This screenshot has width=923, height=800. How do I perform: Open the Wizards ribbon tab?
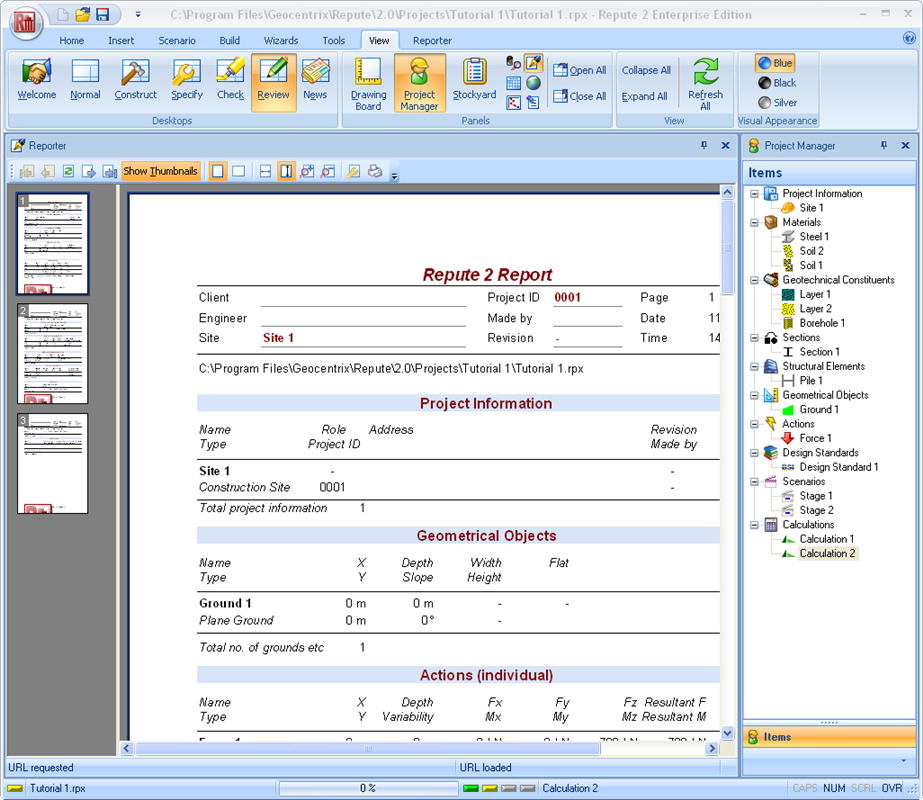click(281, 41)
